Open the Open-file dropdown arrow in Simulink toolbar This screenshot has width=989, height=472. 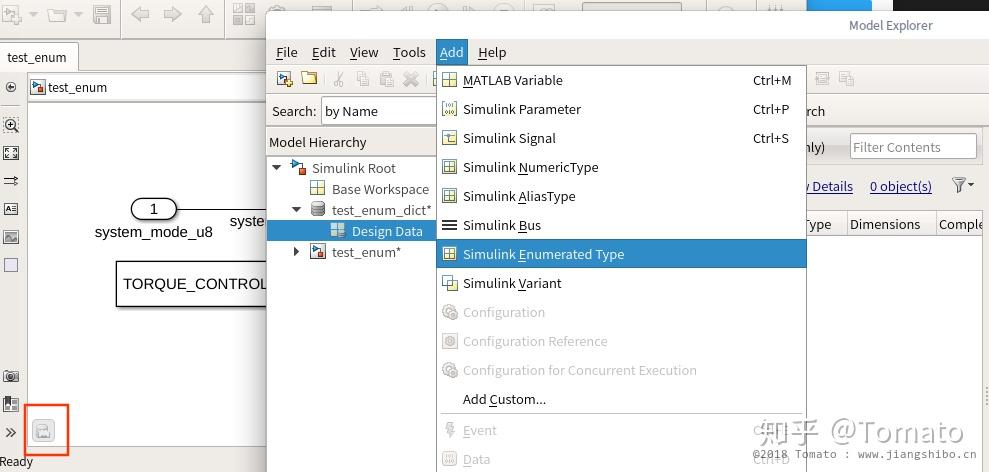78,15
